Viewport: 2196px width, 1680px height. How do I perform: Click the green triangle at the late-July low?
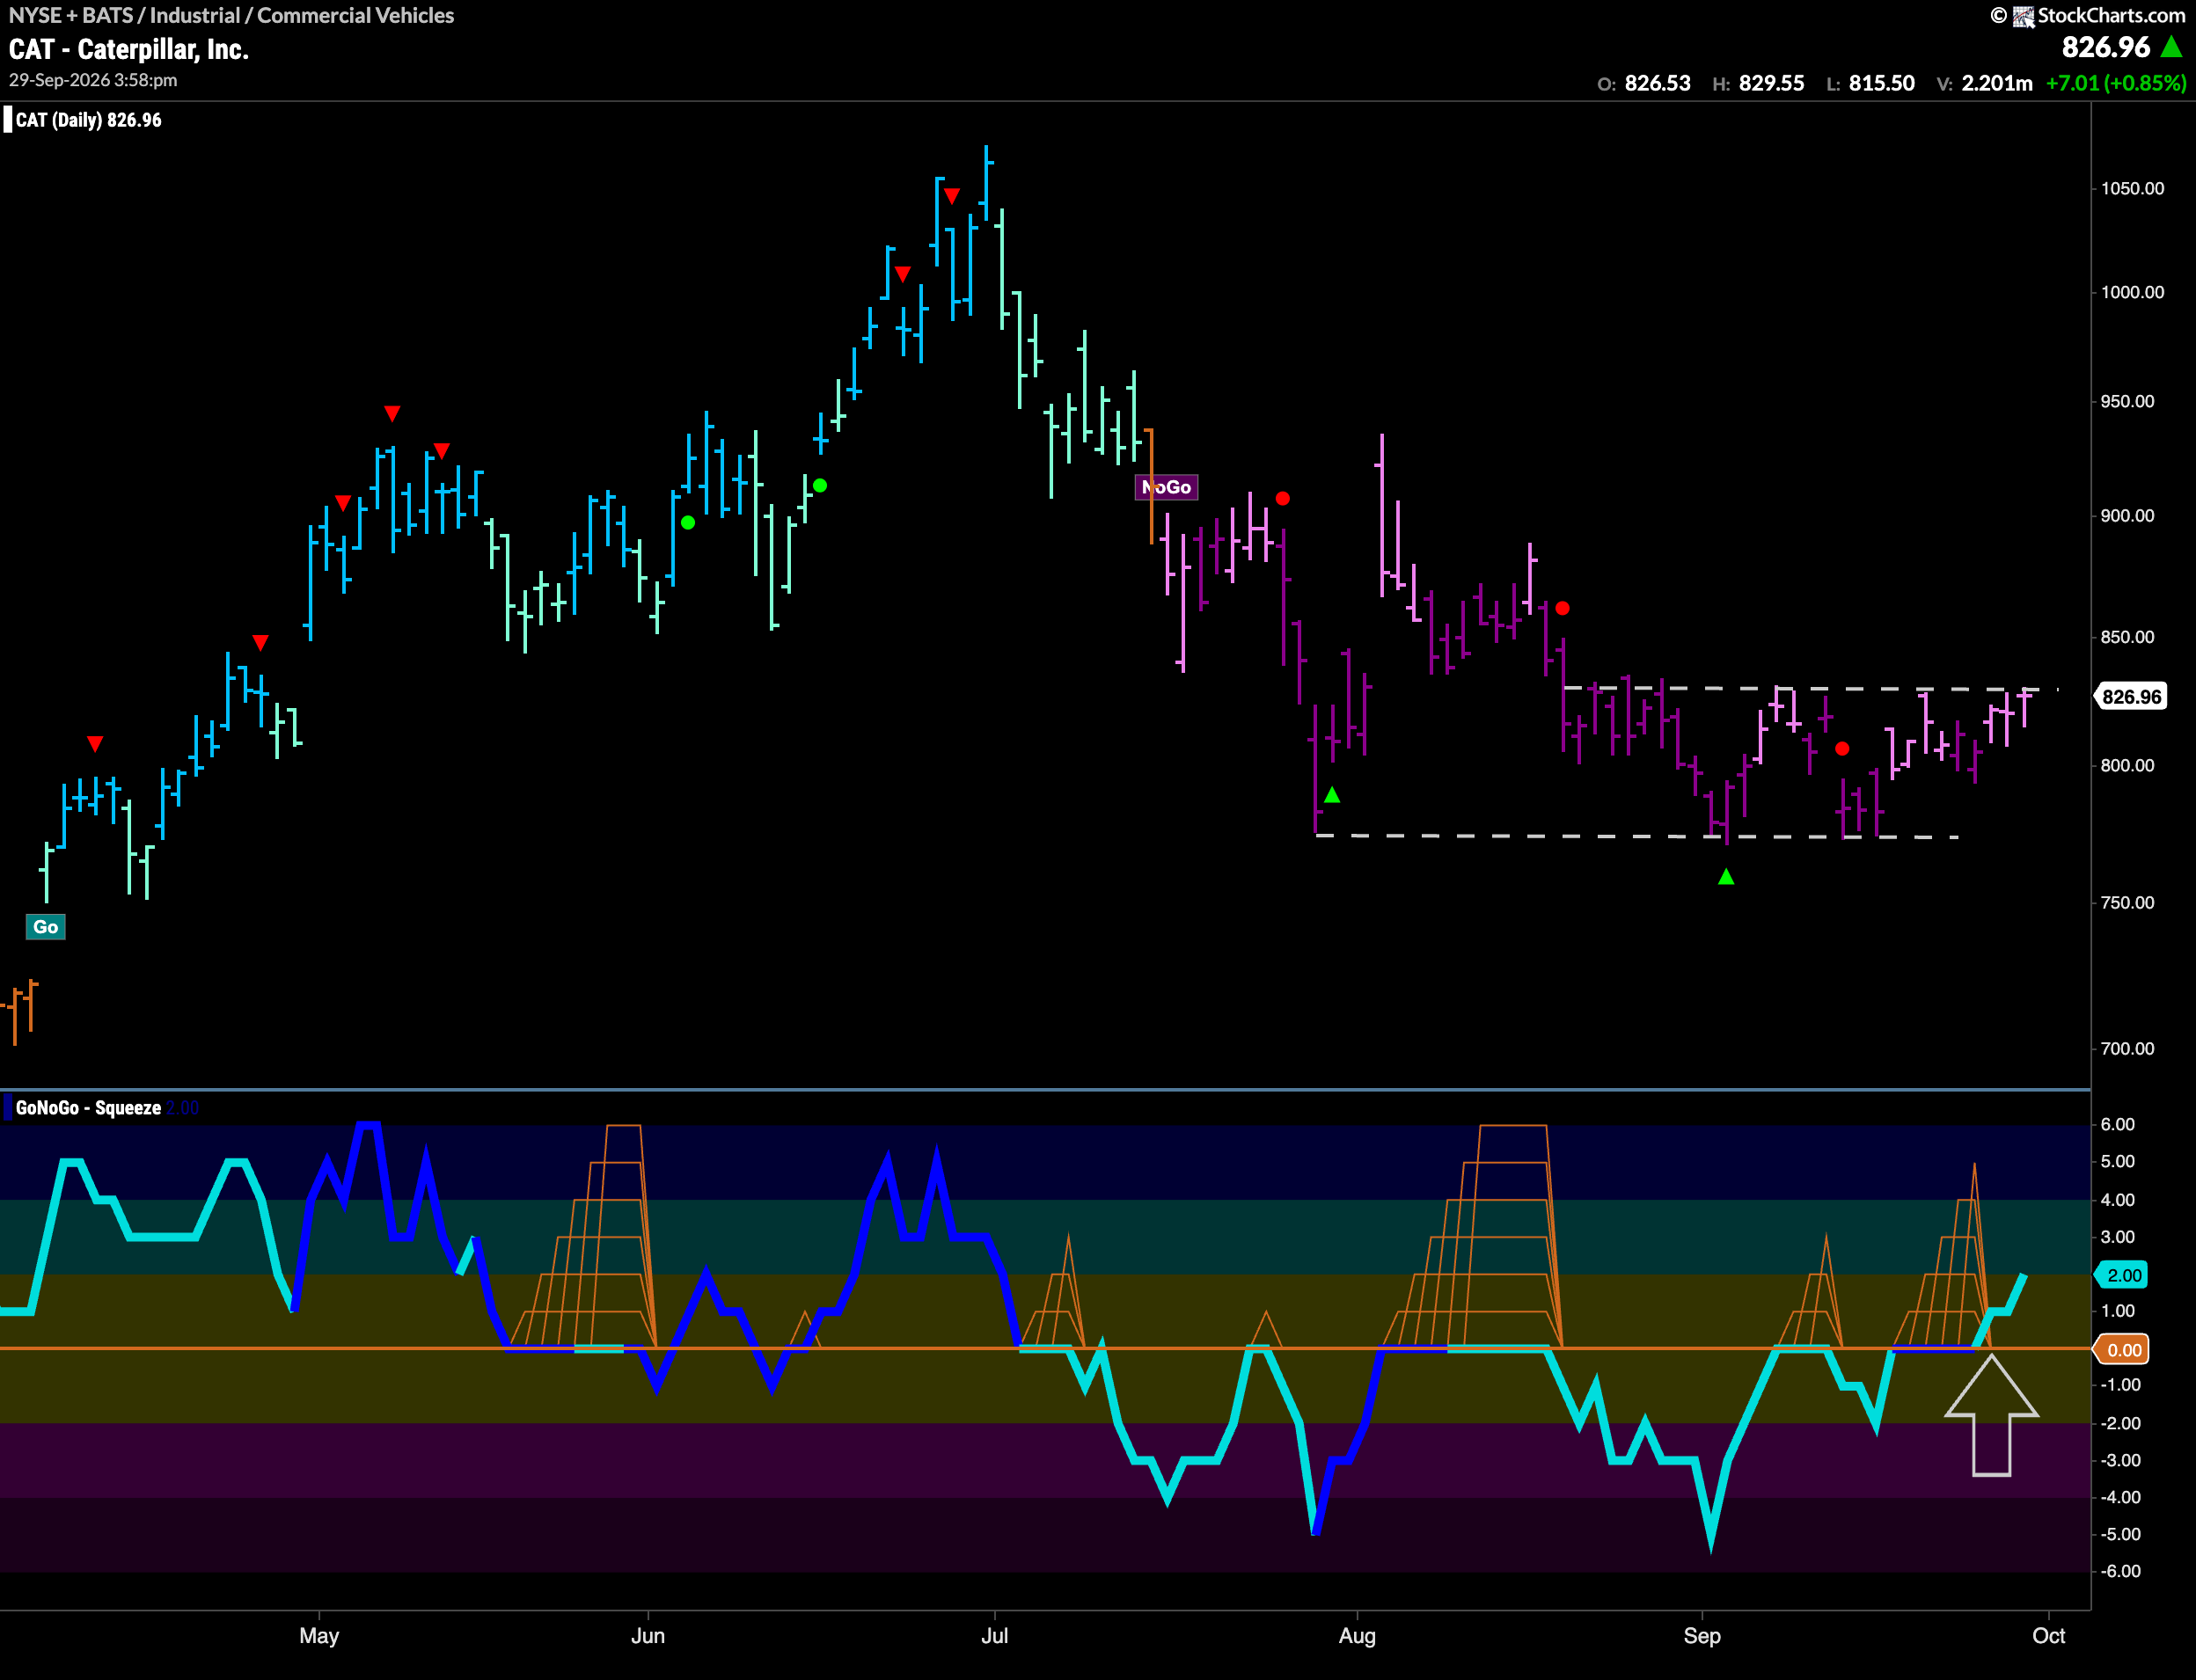pyautogui.click(x=1332, y=795)
